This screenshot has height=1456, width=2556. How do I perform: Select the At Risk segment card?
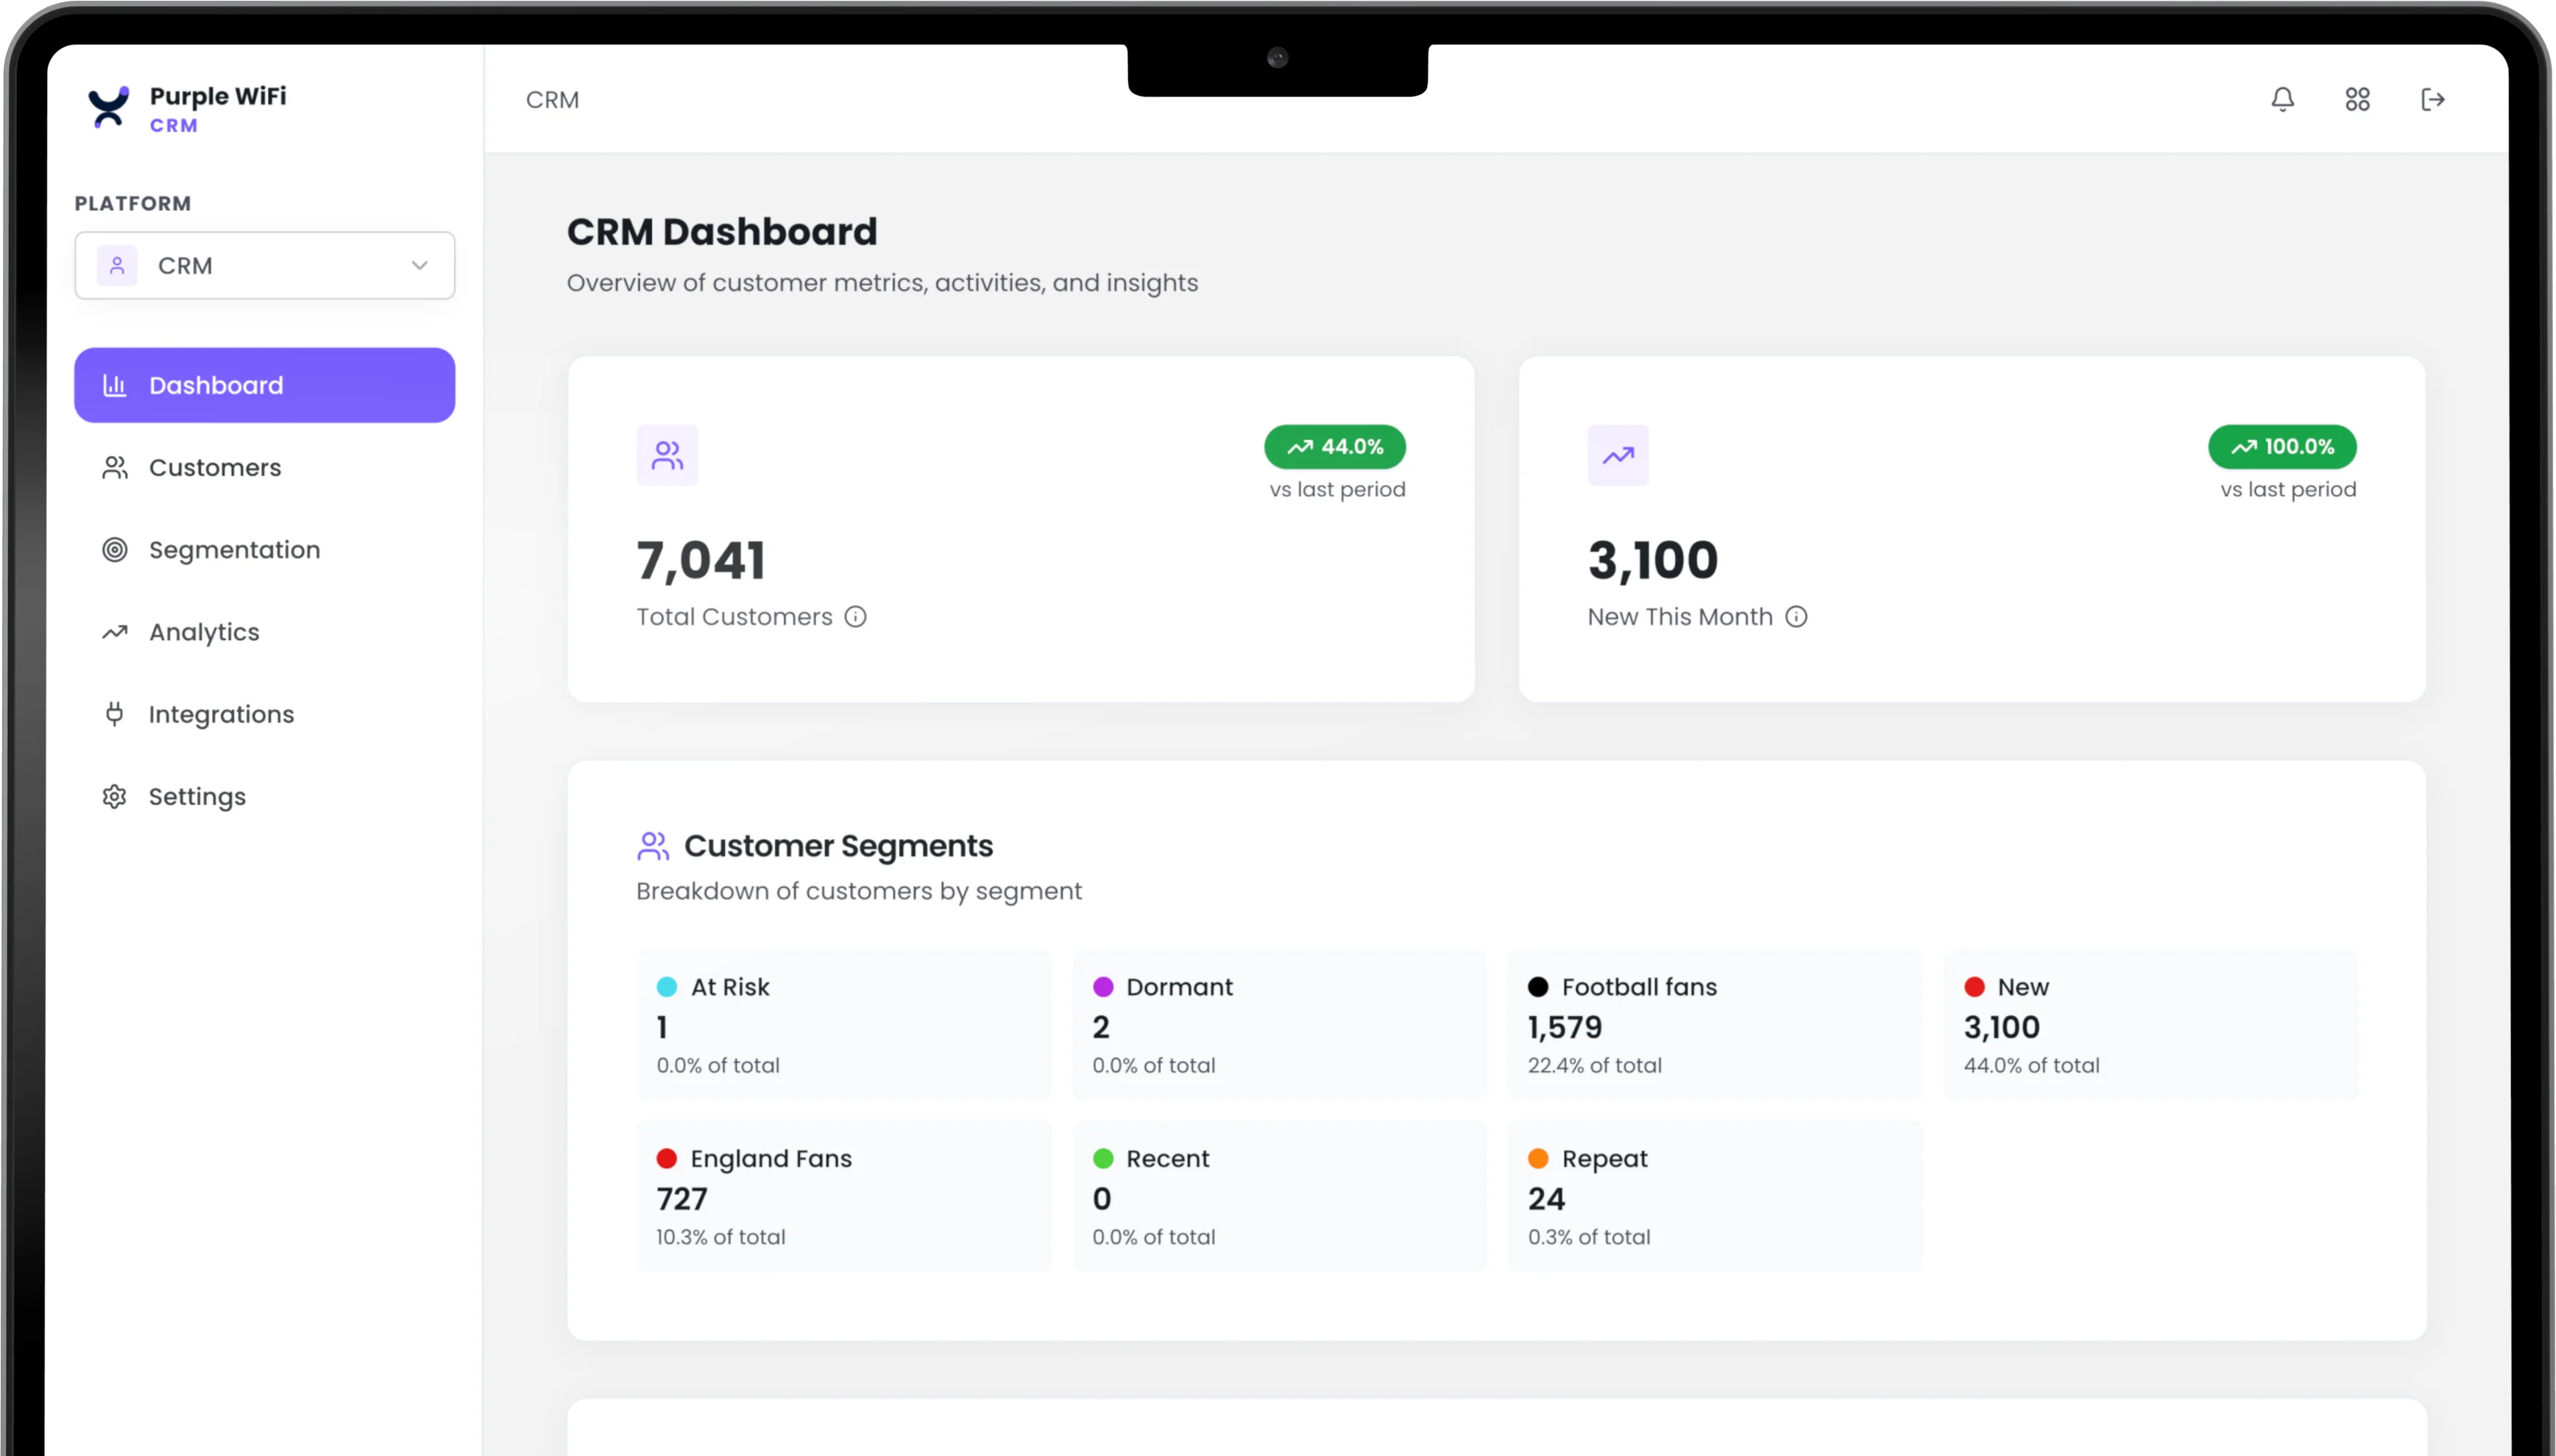pyautogui.click(x=843, y=1024)
